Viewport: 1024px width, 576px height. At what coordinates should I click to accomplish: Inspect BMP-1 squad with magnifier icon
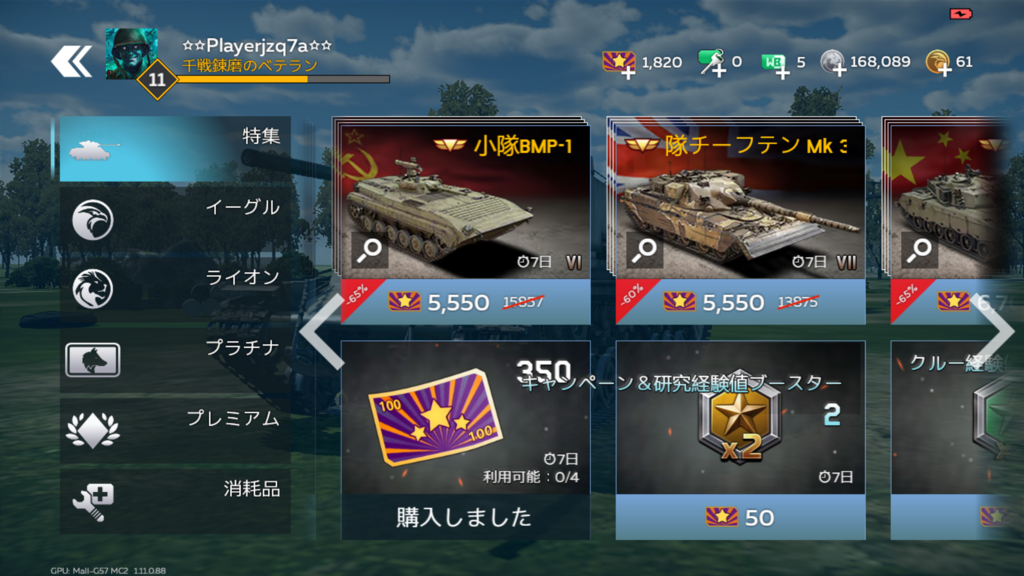[369, 249]
